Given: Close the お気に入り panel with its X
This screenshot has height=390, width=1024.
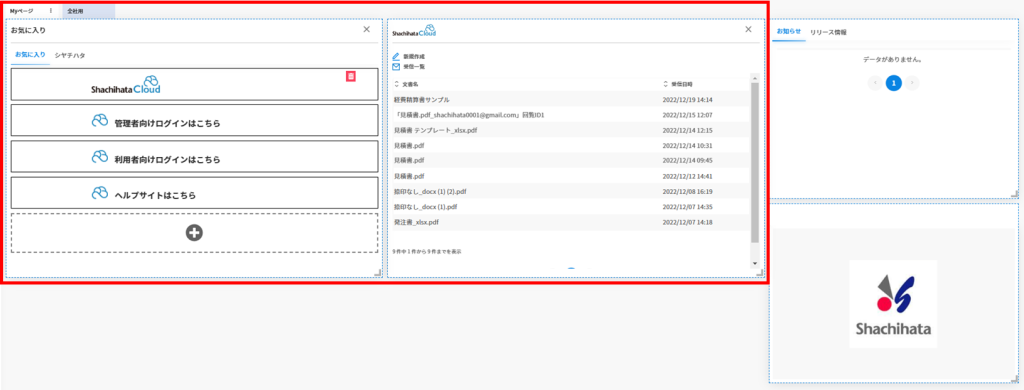Looking at the screenshot, I should click(x=366, y=29).
